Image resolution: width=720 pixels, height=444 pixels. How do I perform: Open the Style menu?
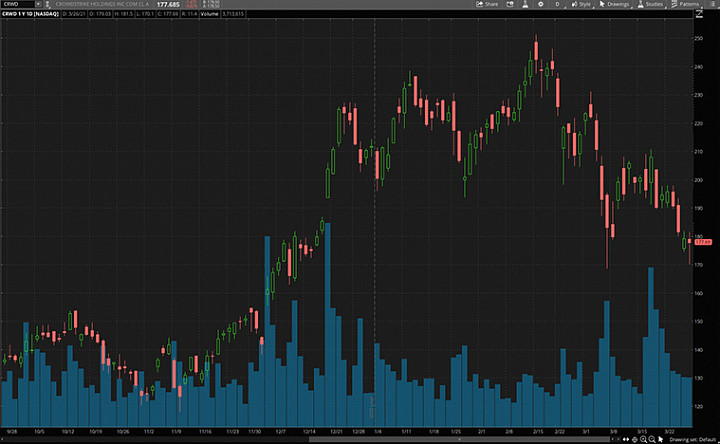[x=581, y=4]
